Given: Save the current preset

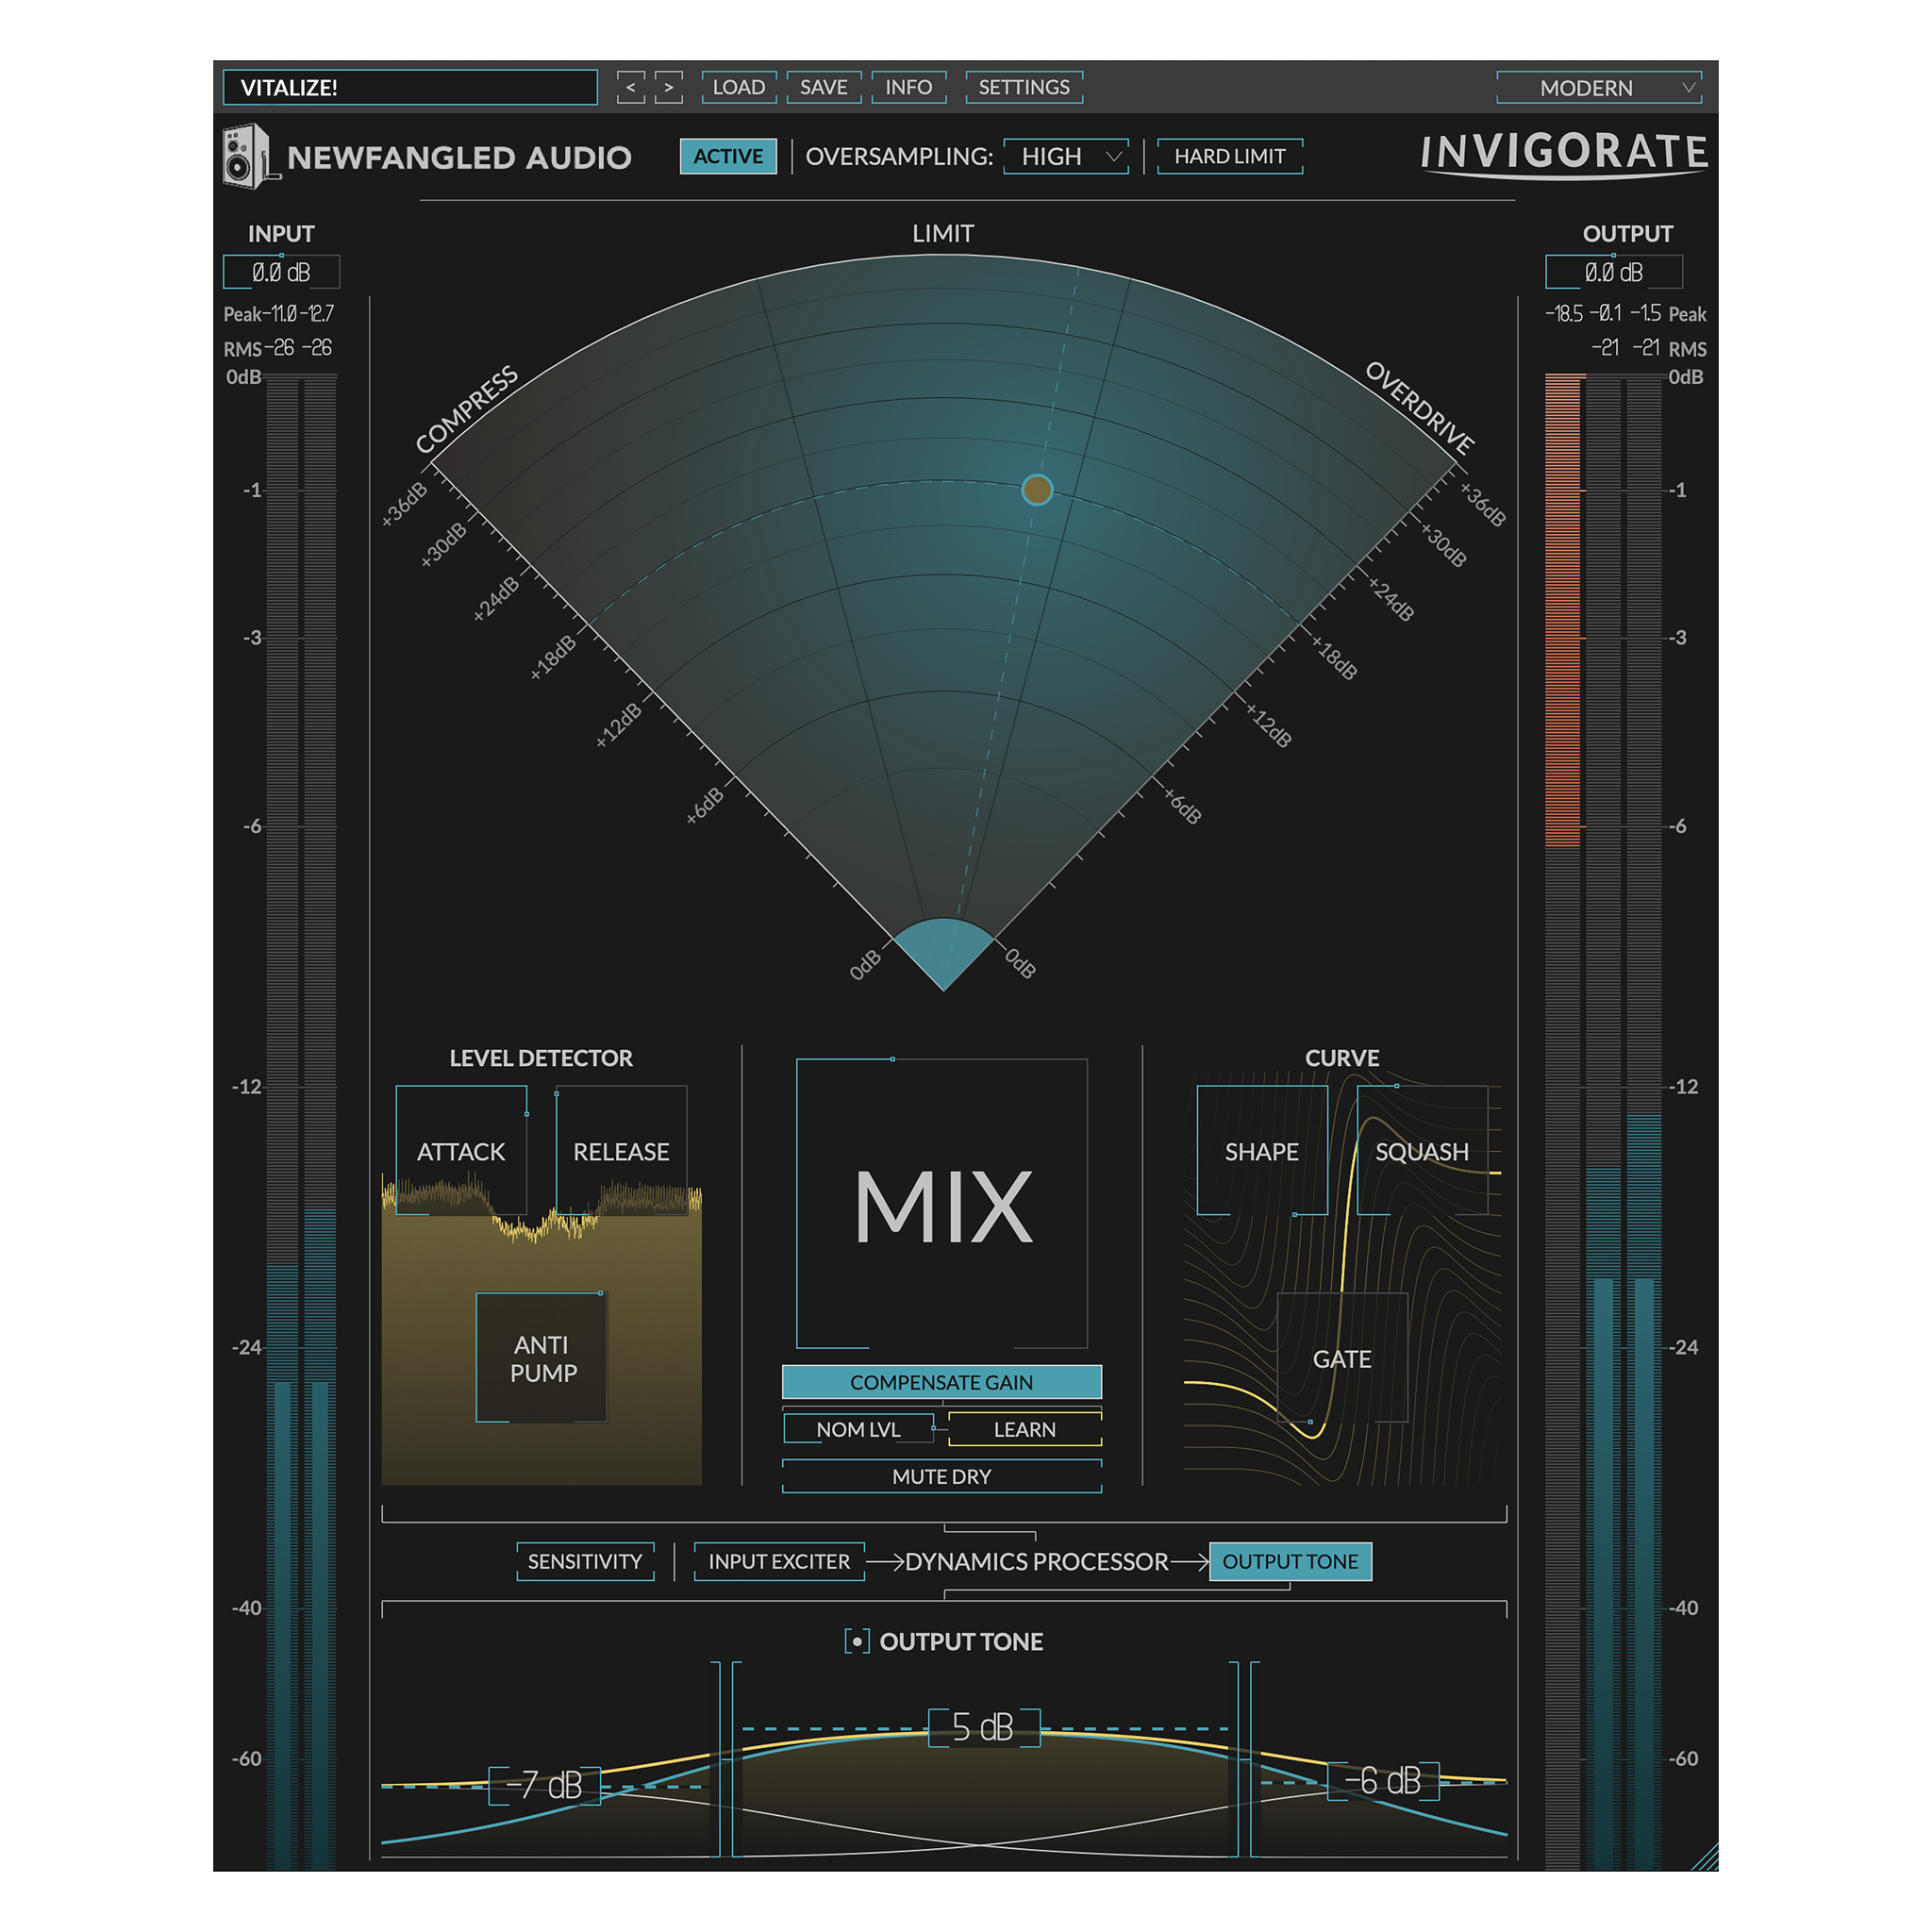Looking at the screenshot, I should coord(823,87).
